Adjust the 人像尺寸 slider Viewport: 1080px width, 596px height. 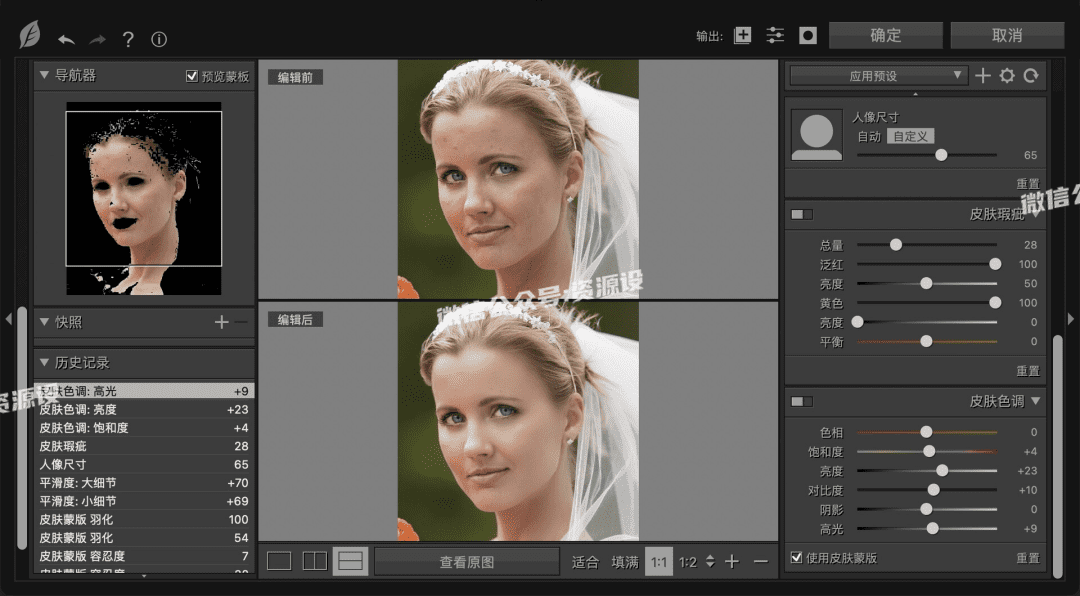click(x=926, y=155)
